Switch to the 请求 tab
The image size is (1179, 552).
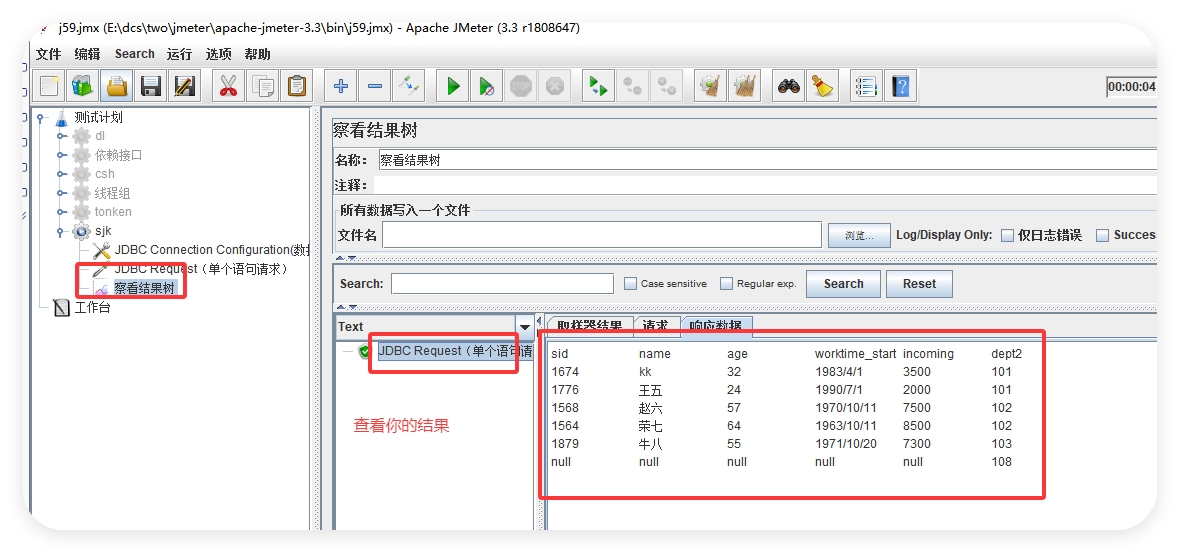coord(656,326)
